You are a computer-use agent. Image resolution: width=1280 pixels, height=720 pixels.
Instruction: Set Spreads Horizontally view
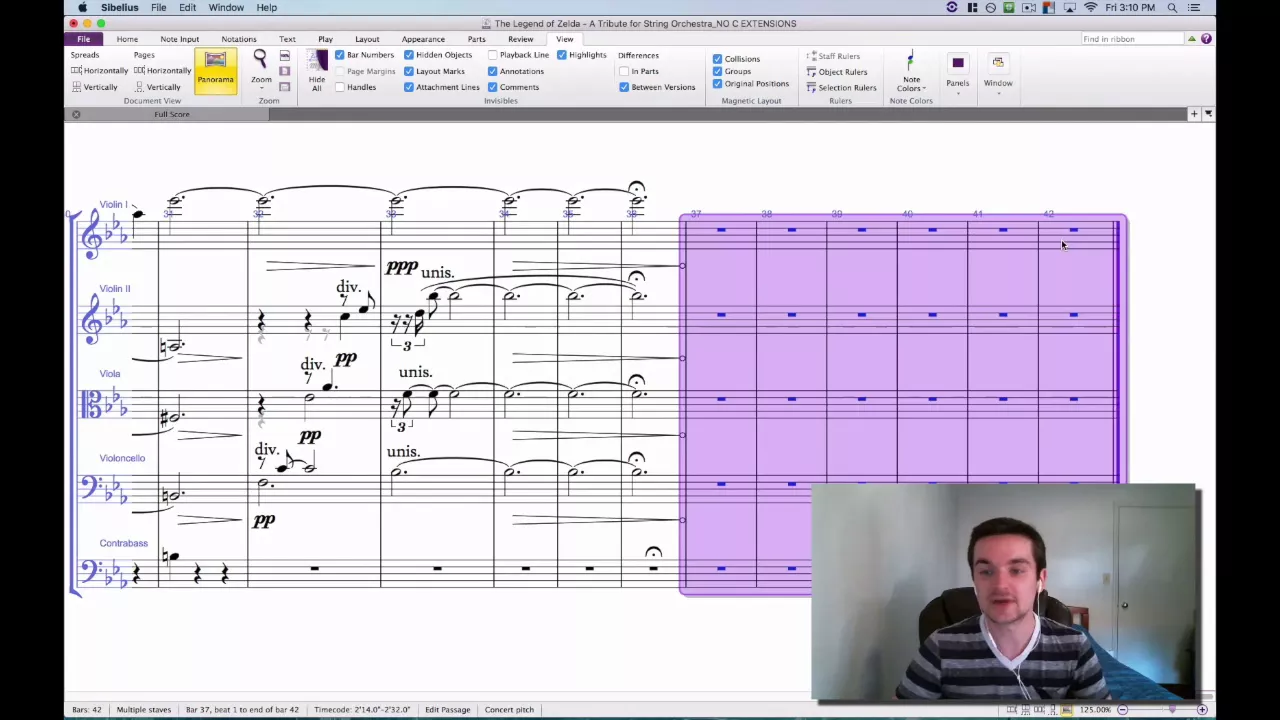100,71
